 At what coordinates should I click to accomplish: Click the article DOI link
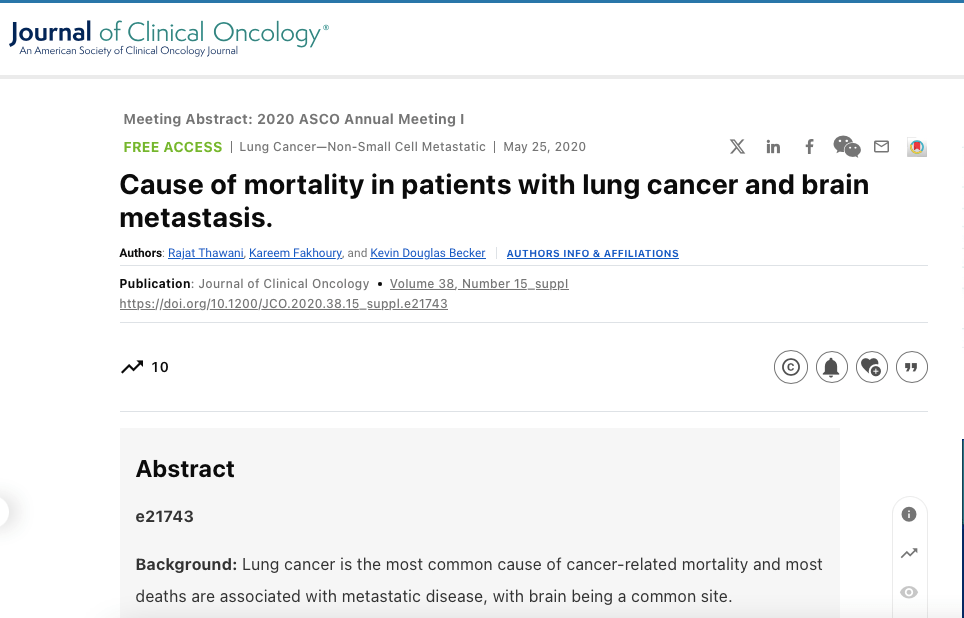[283, 304]
